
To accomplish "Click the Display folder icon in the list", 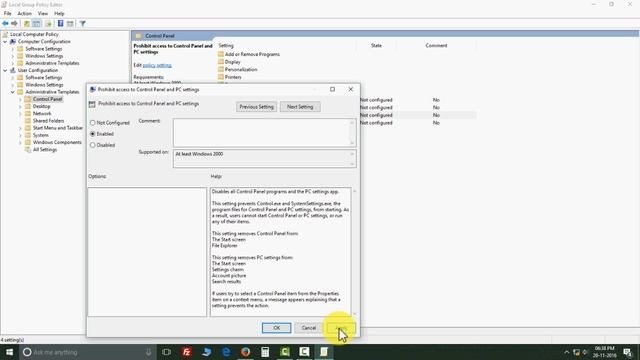I will pos(221,62).
